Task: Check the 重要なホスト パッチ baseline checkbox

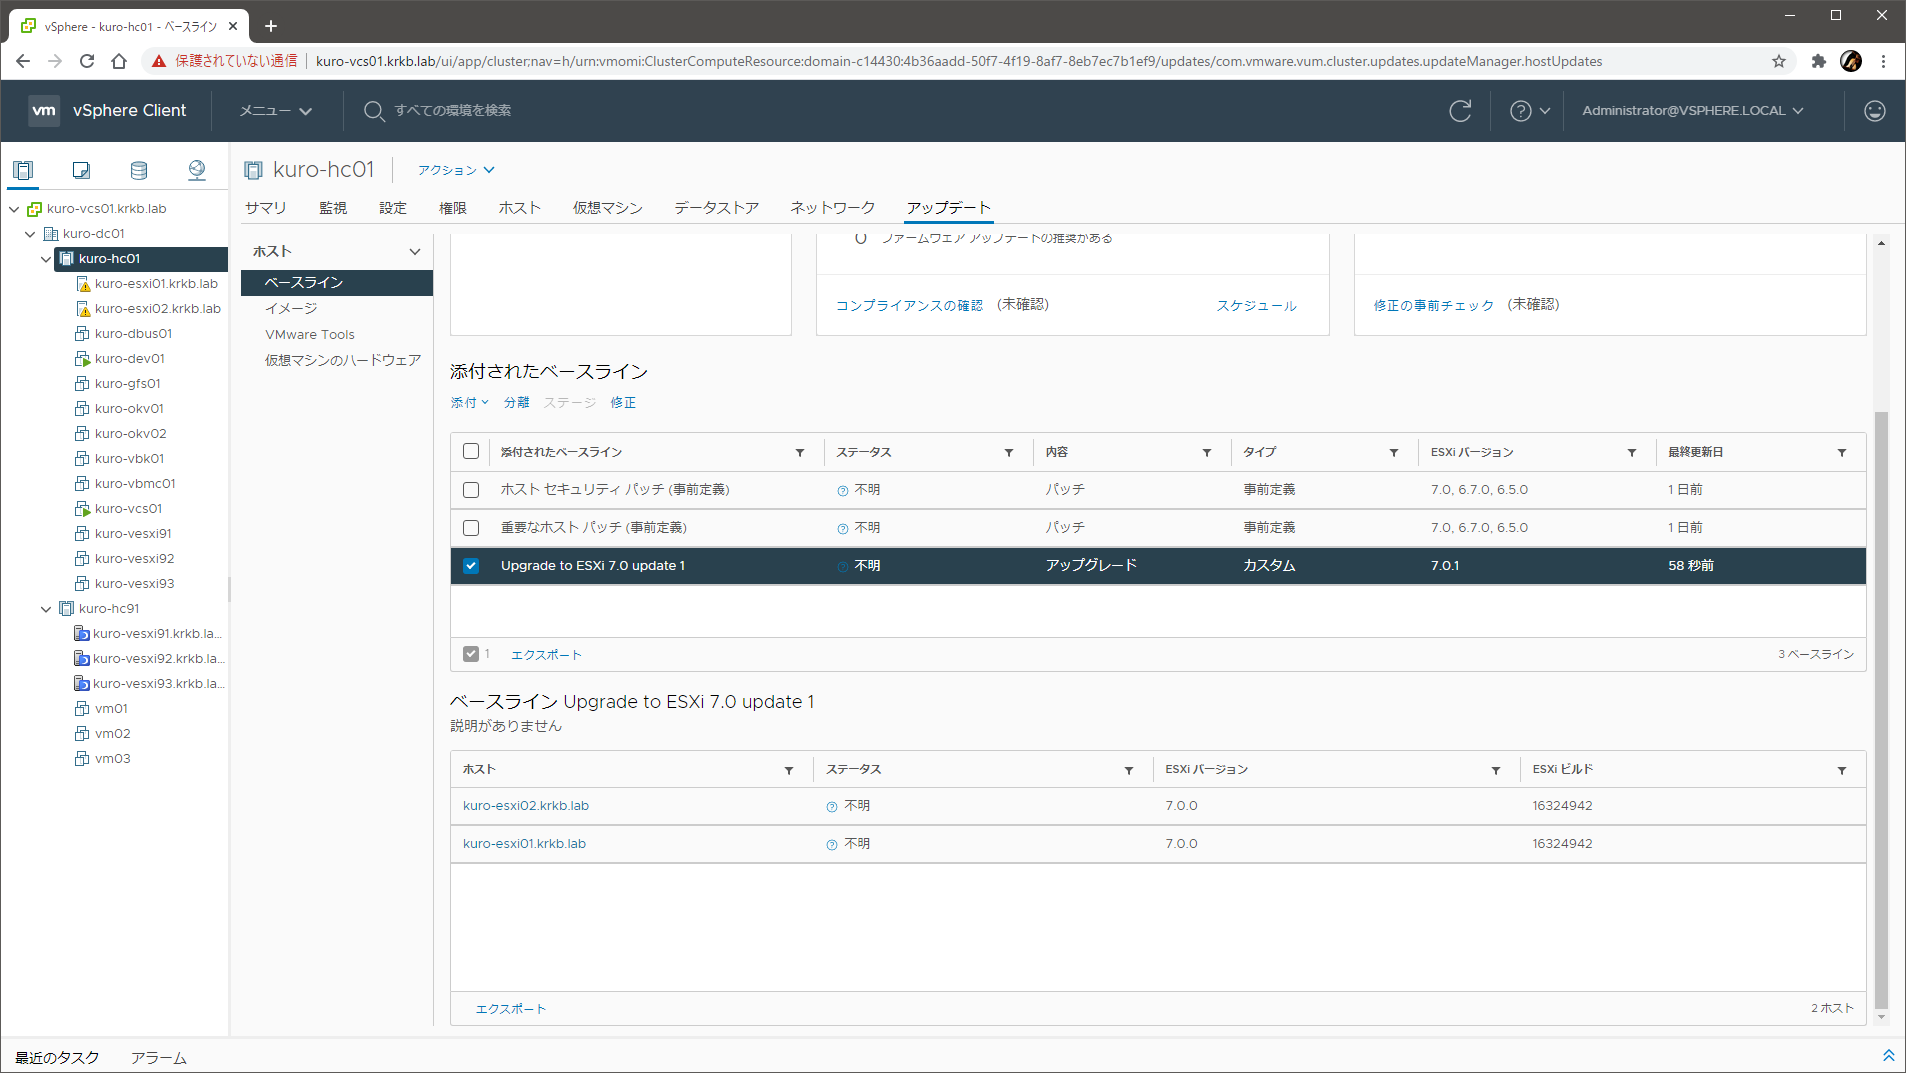Action: (471, 528)
